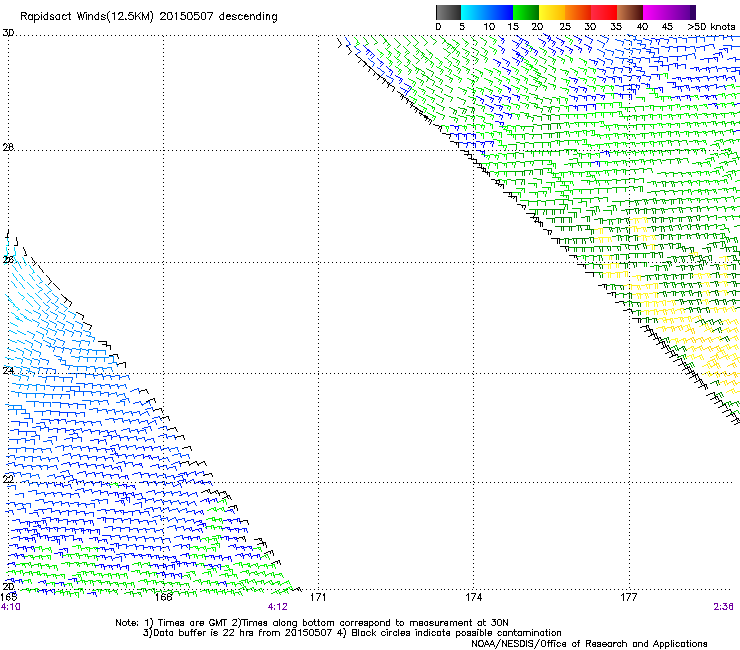The height and width of the screenshot is (650, 740).
Task: Click the legend label '45'
Action: [x=667, y=27]
